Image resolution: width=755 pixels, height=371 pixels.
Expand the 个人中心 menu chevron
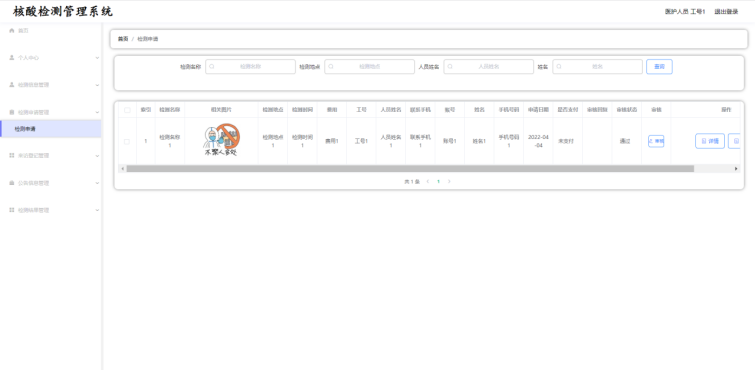[97, 58]
